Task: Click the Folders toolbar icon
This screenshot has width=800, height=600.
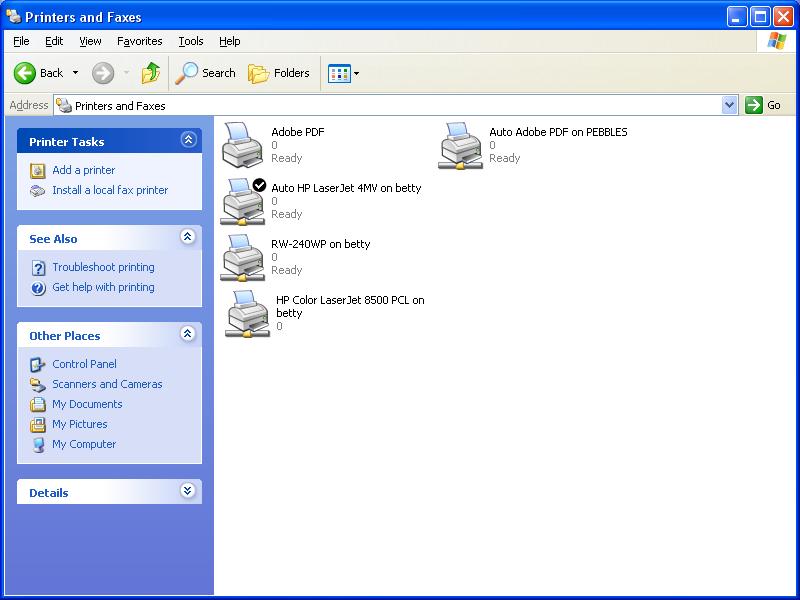Action: pyautogui.click(x=258, y=73)
